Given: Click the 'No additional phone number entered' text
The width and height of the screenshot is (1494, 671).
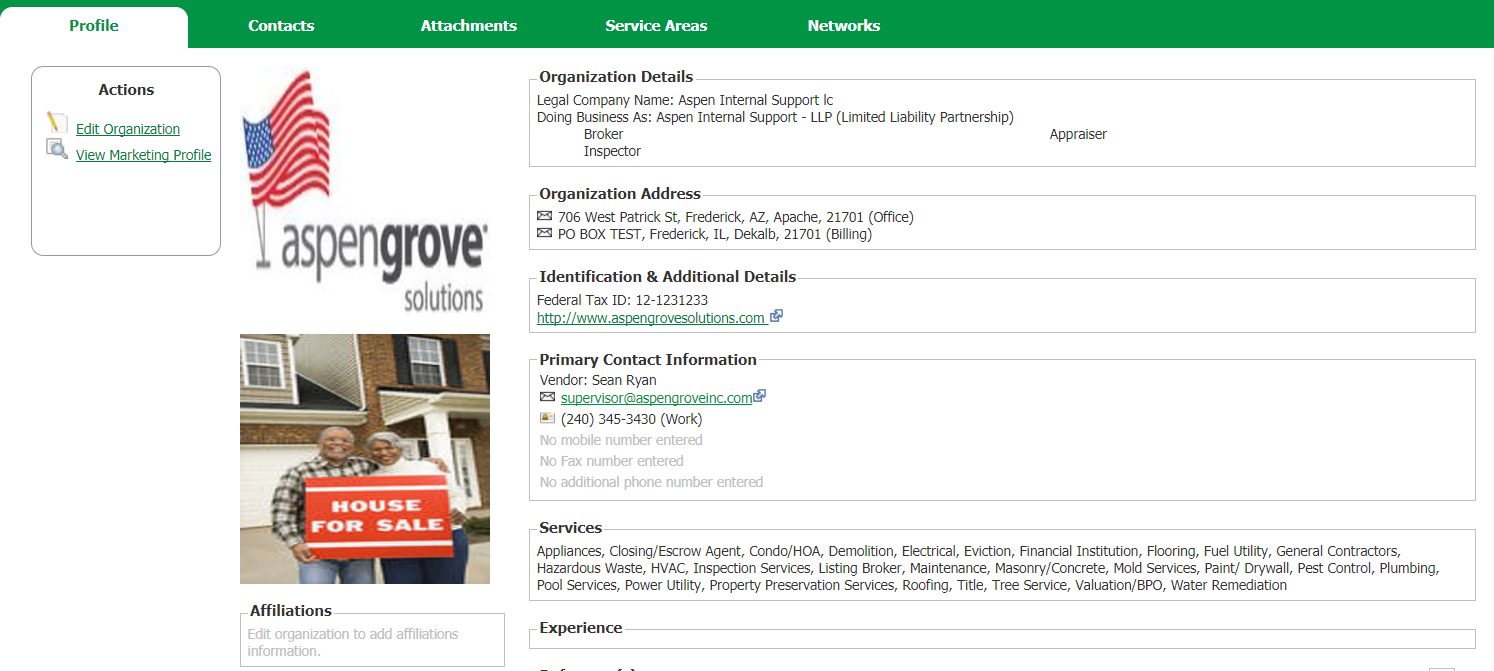Looking at the screenshot, I should (651, 482).
